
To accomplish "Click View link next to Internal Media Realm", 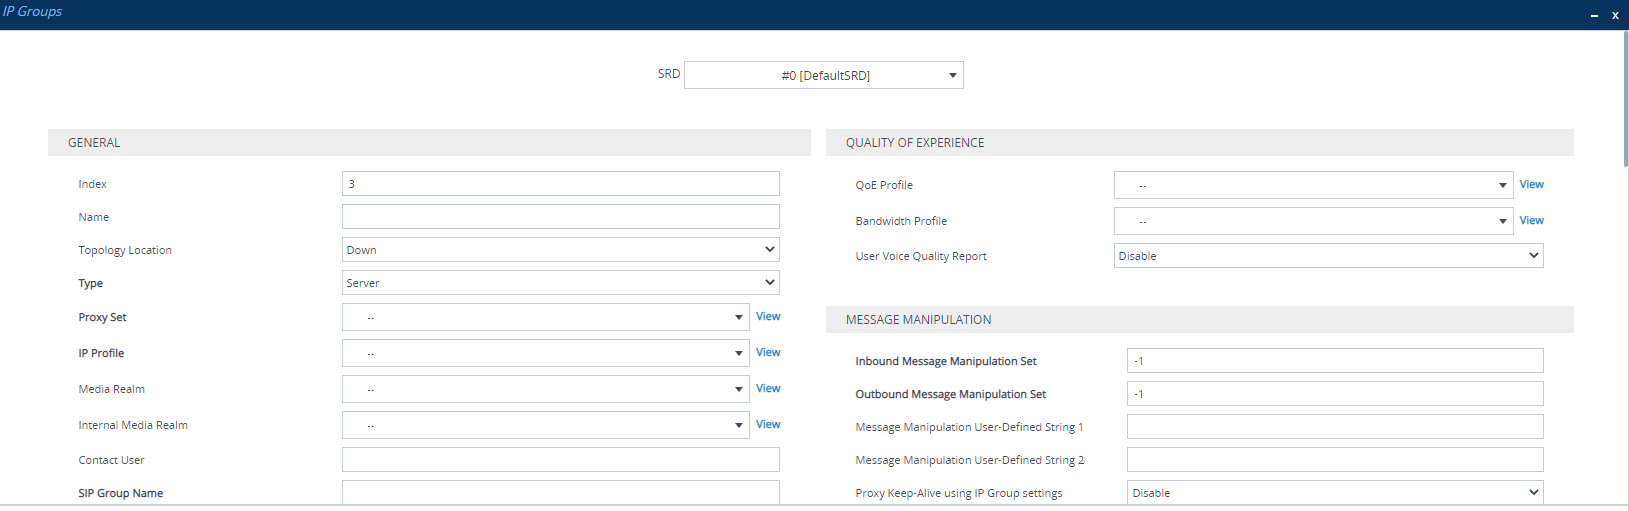I will [x=768, y=424].
